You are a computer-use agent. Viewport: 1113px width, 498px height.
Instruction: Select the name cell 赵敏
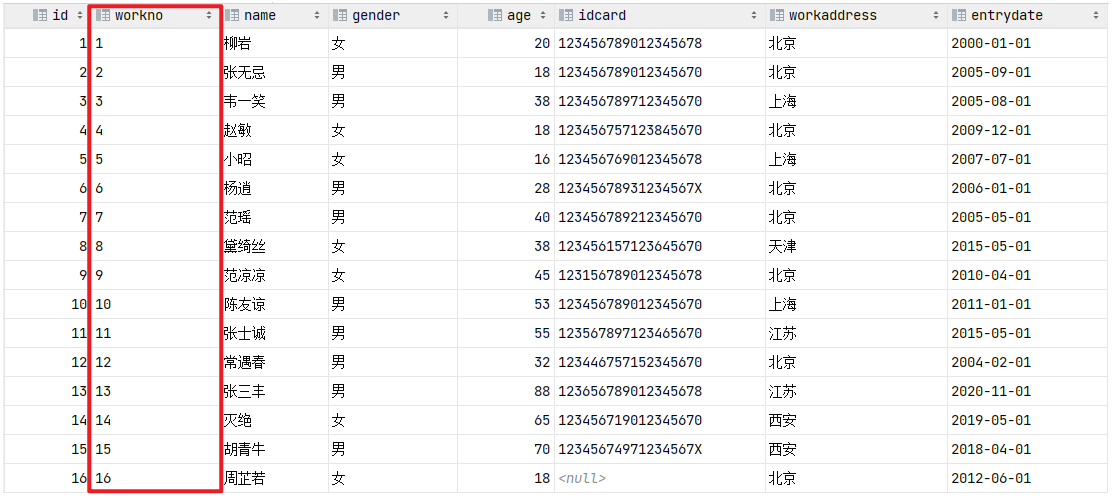pyautogui.click(x=237, y=131)
